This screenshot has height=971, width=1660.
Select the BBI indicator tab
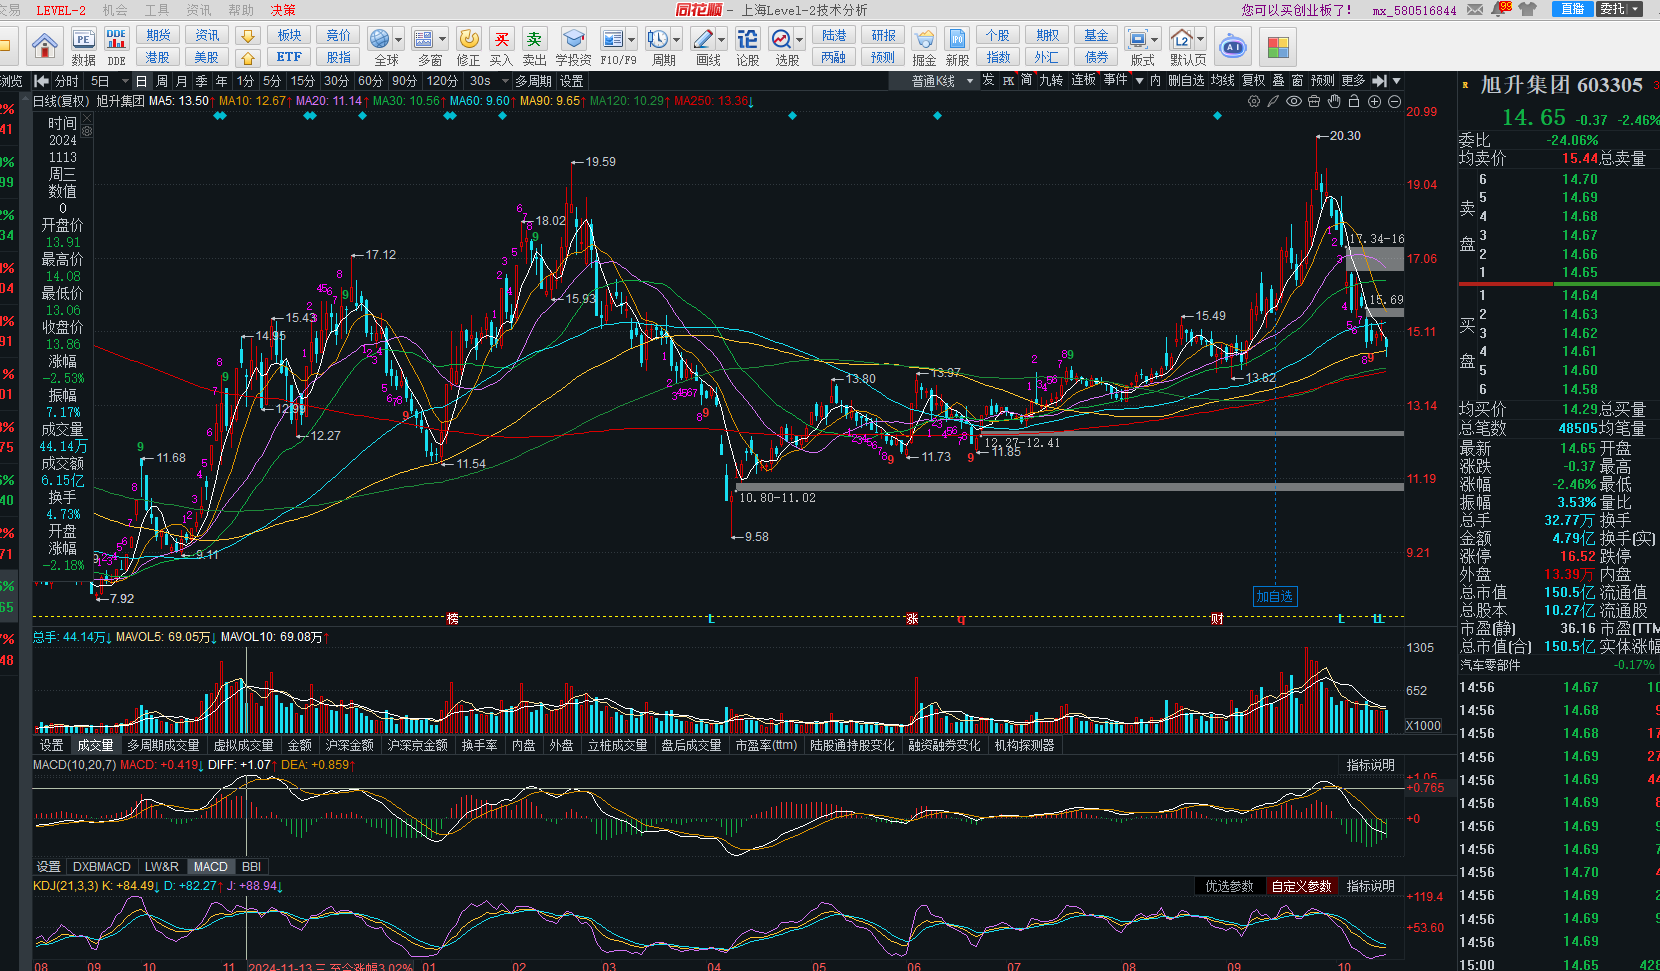(x=251, y=867)
